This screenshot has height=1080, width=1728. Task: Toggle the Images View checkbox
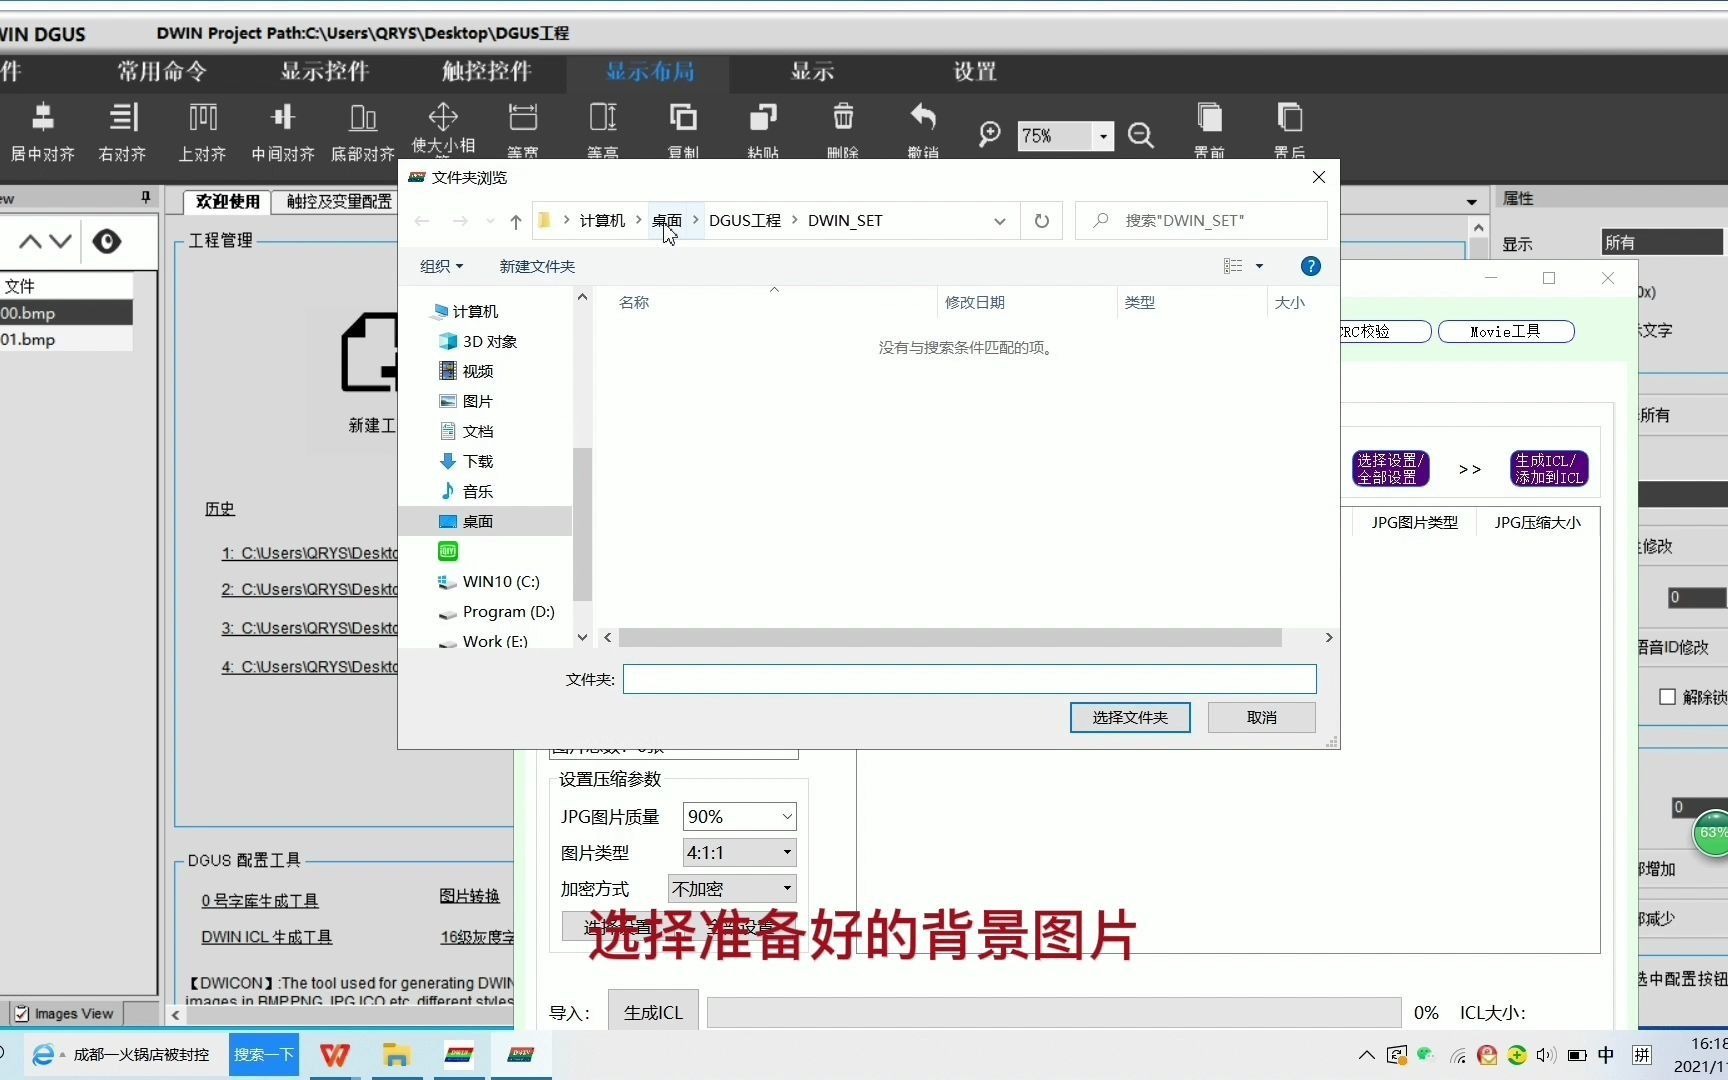click(x=22, y=1013)
